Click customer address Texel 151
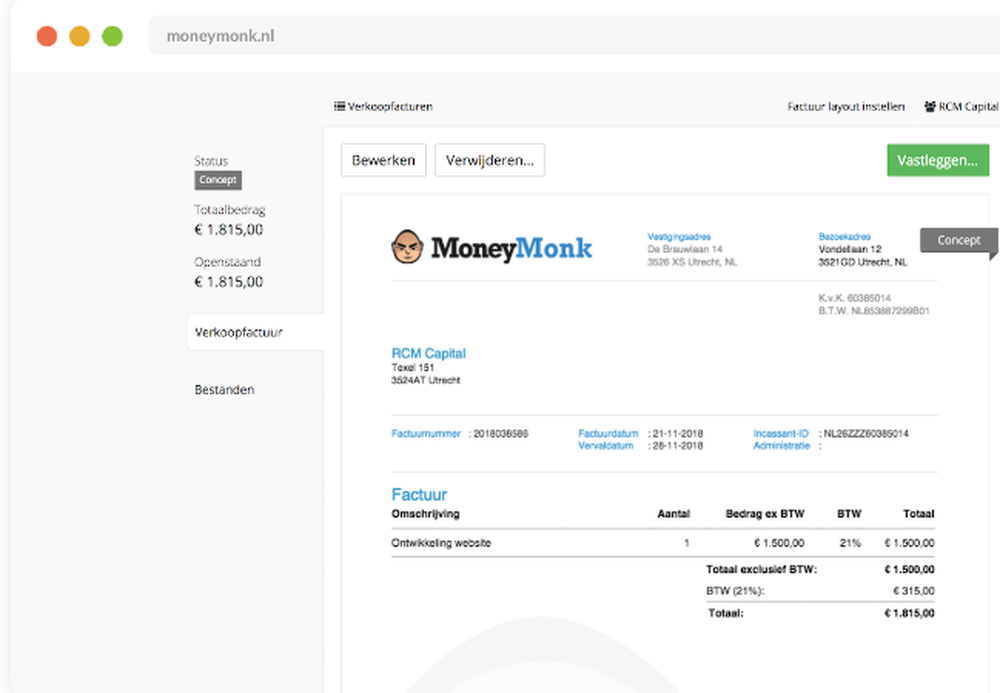1000x693 pixels. pyautogui.click(x=413, y=368)
